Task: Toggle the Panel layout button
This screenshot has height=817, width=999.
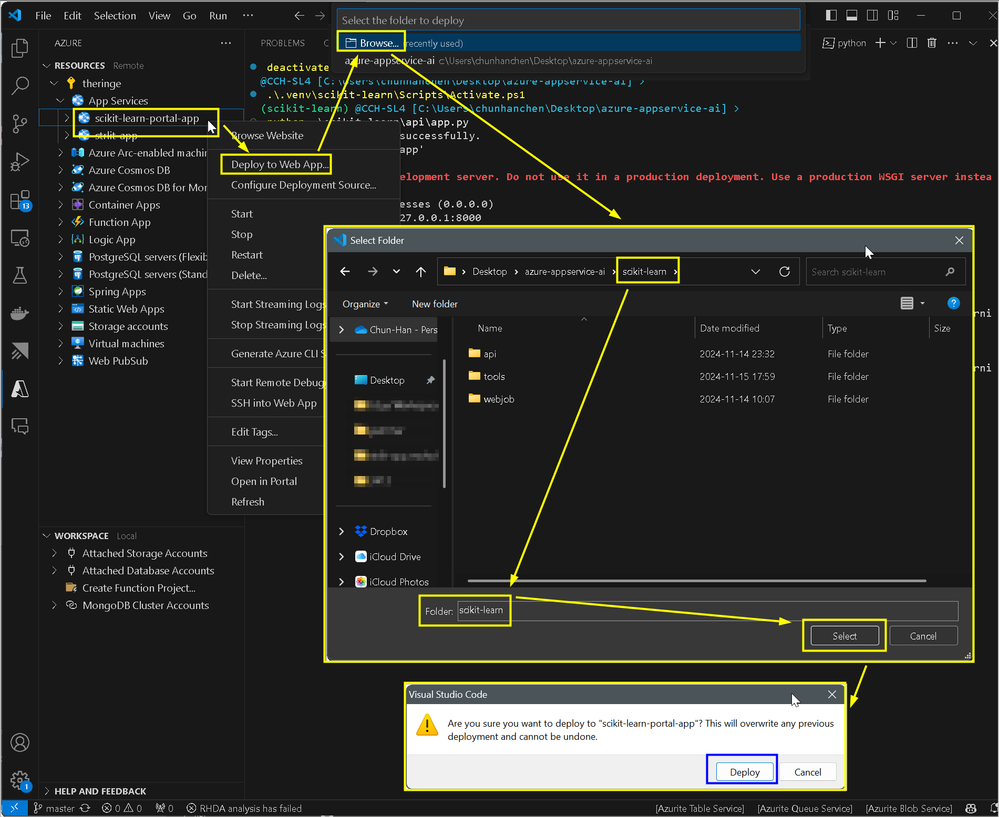Action: pyautogui.click(x=852, y=15)
